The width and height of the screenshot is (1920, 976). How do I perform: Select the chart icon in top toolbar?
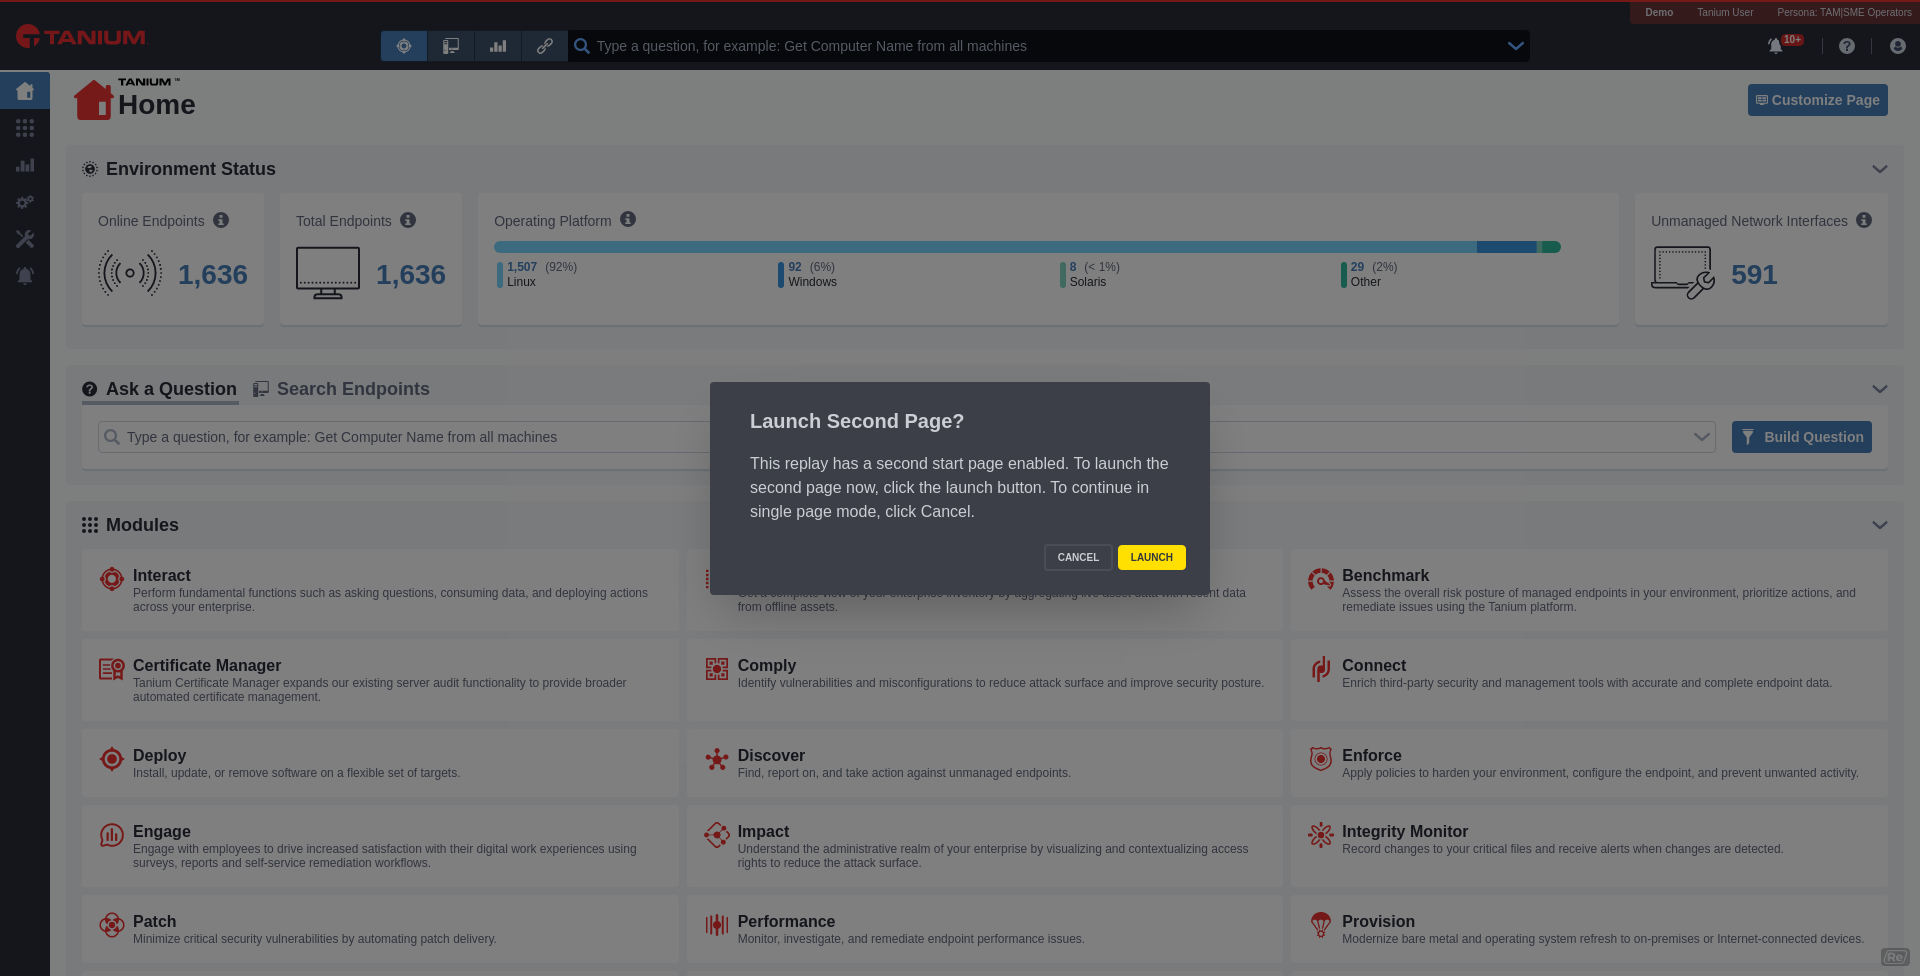click(x=498, y=46)
